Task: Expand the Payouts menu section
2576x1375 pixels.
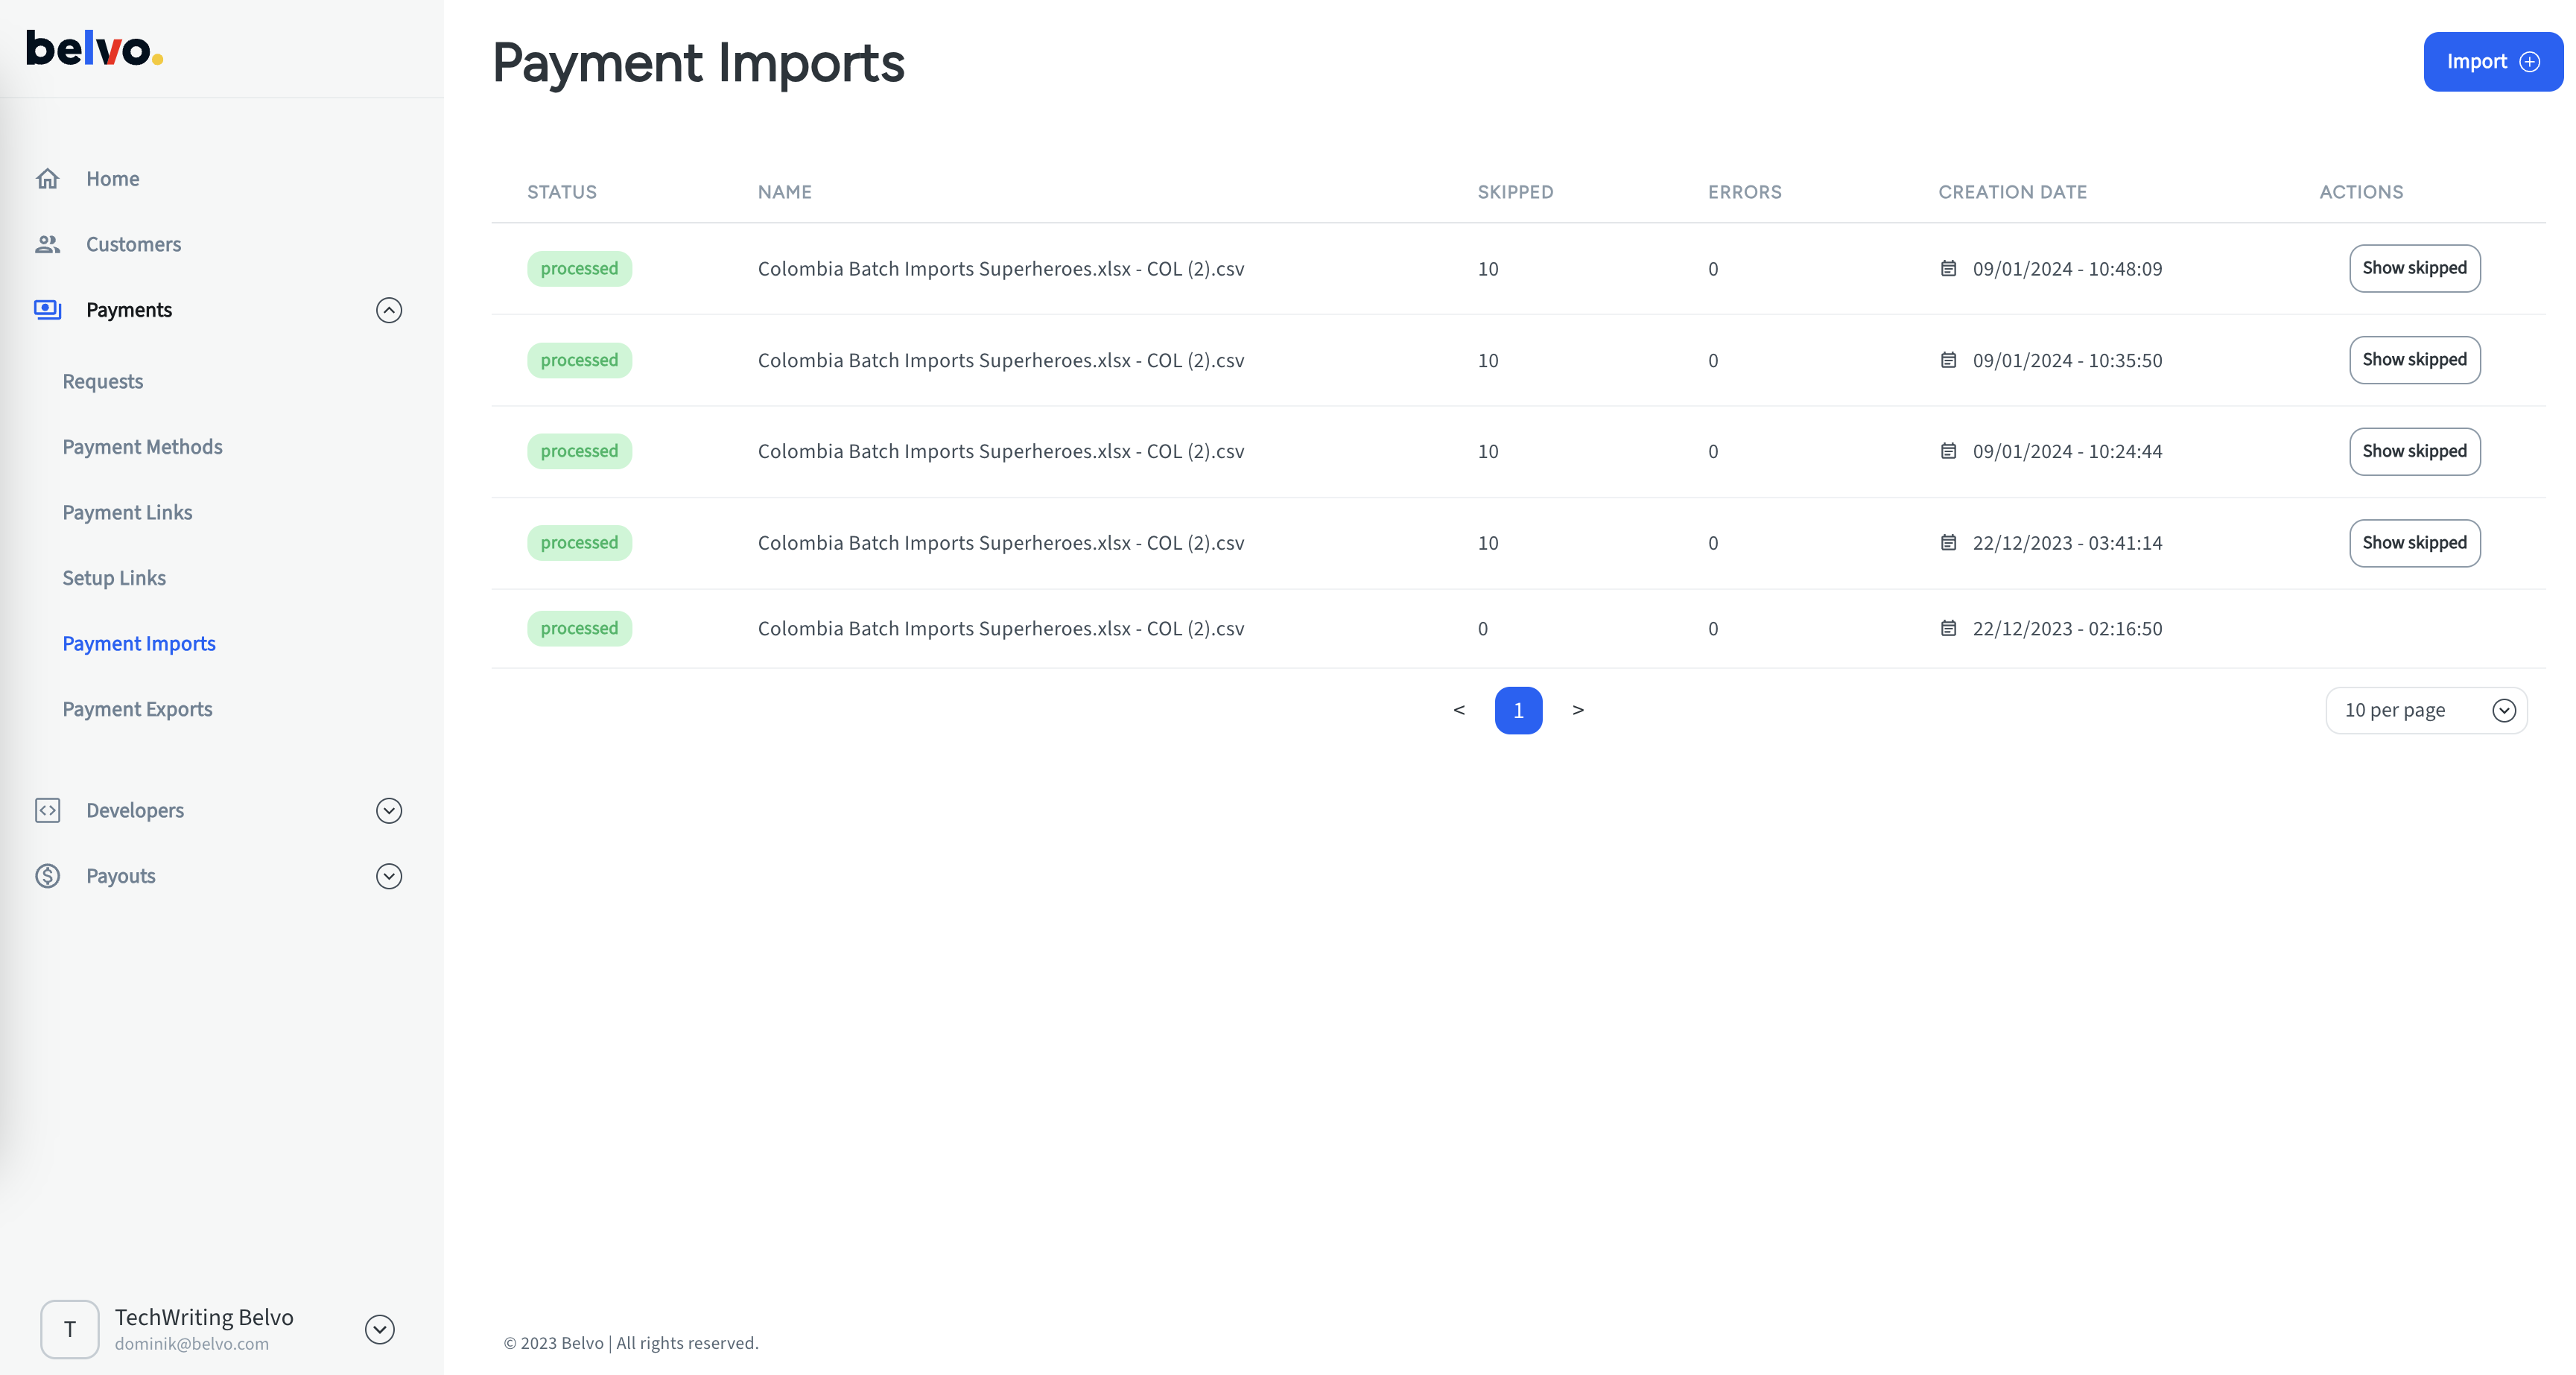Action: pos(389,876)
